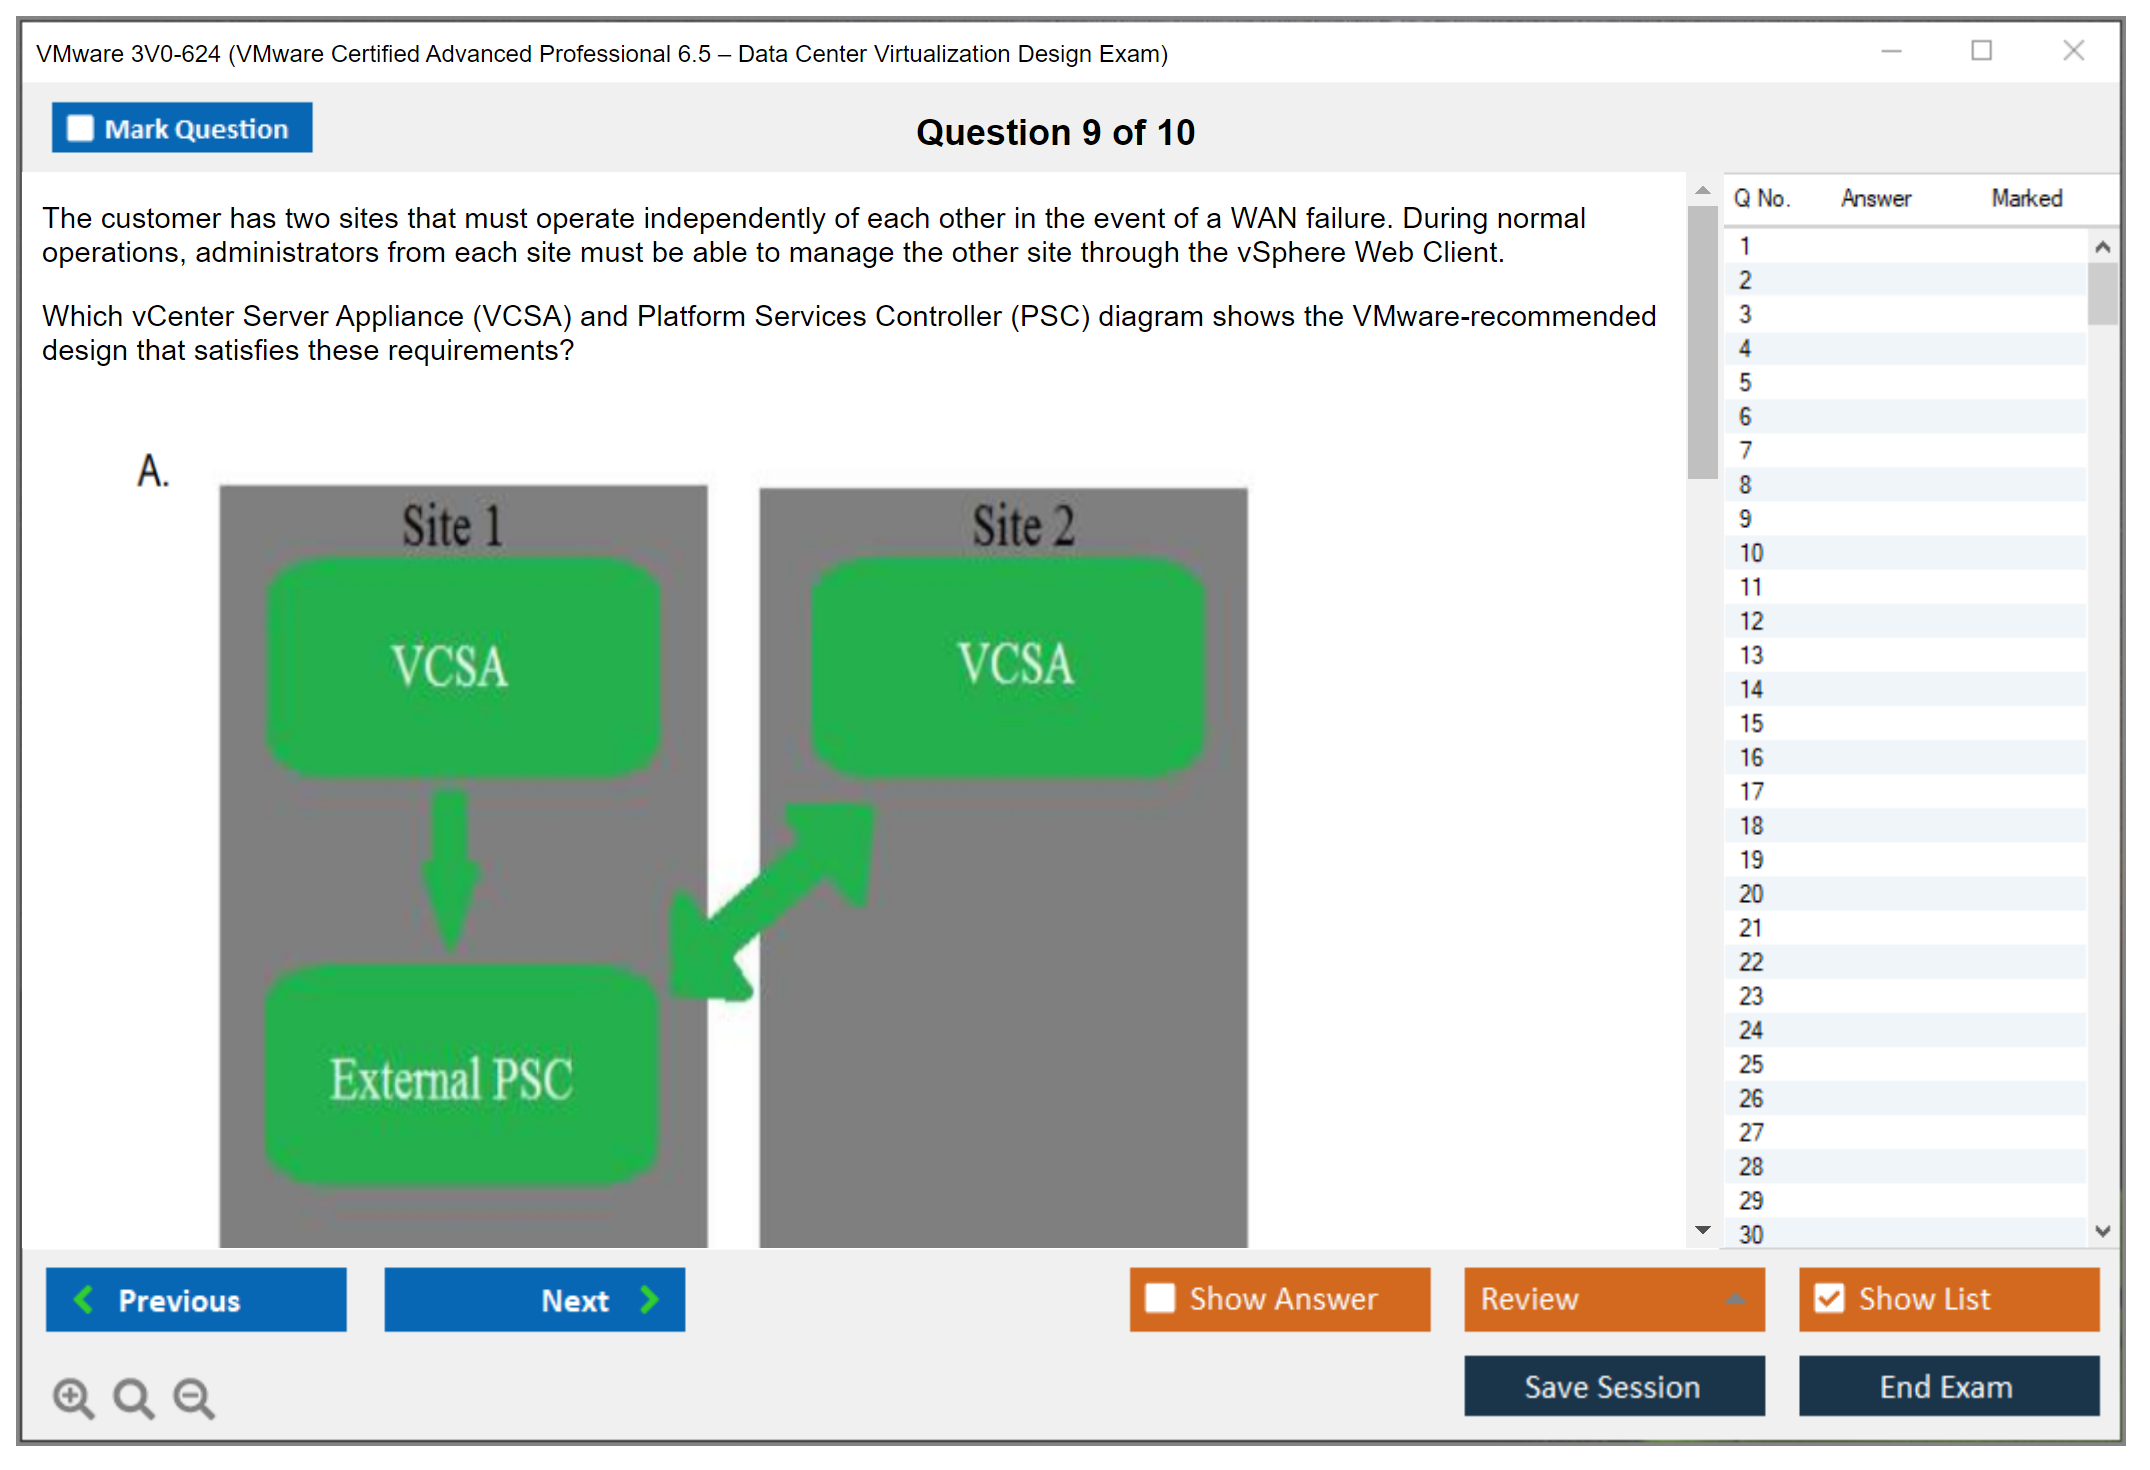The image size is (2150, 1470).
Task: Enable the Show Answer checkbox
Action: [x=1160, y=1299]
